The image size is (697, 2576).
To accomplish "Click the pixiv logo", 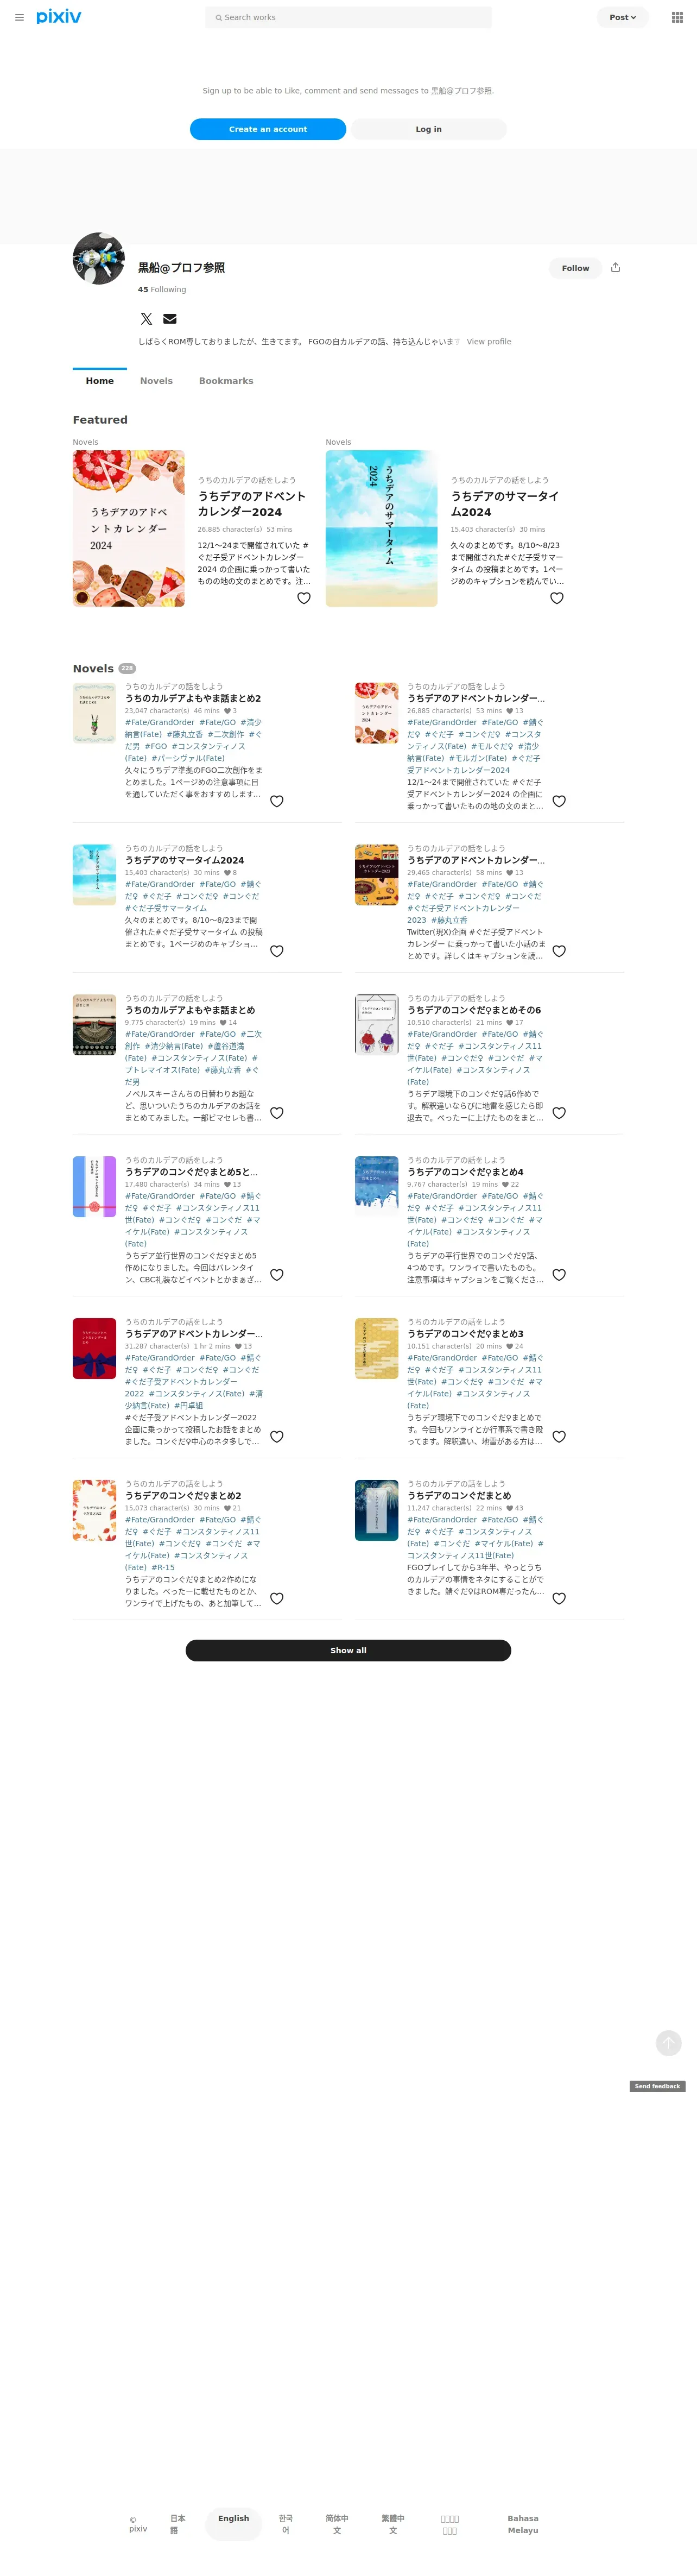I will pyautogui.click(x=59, y=17).
